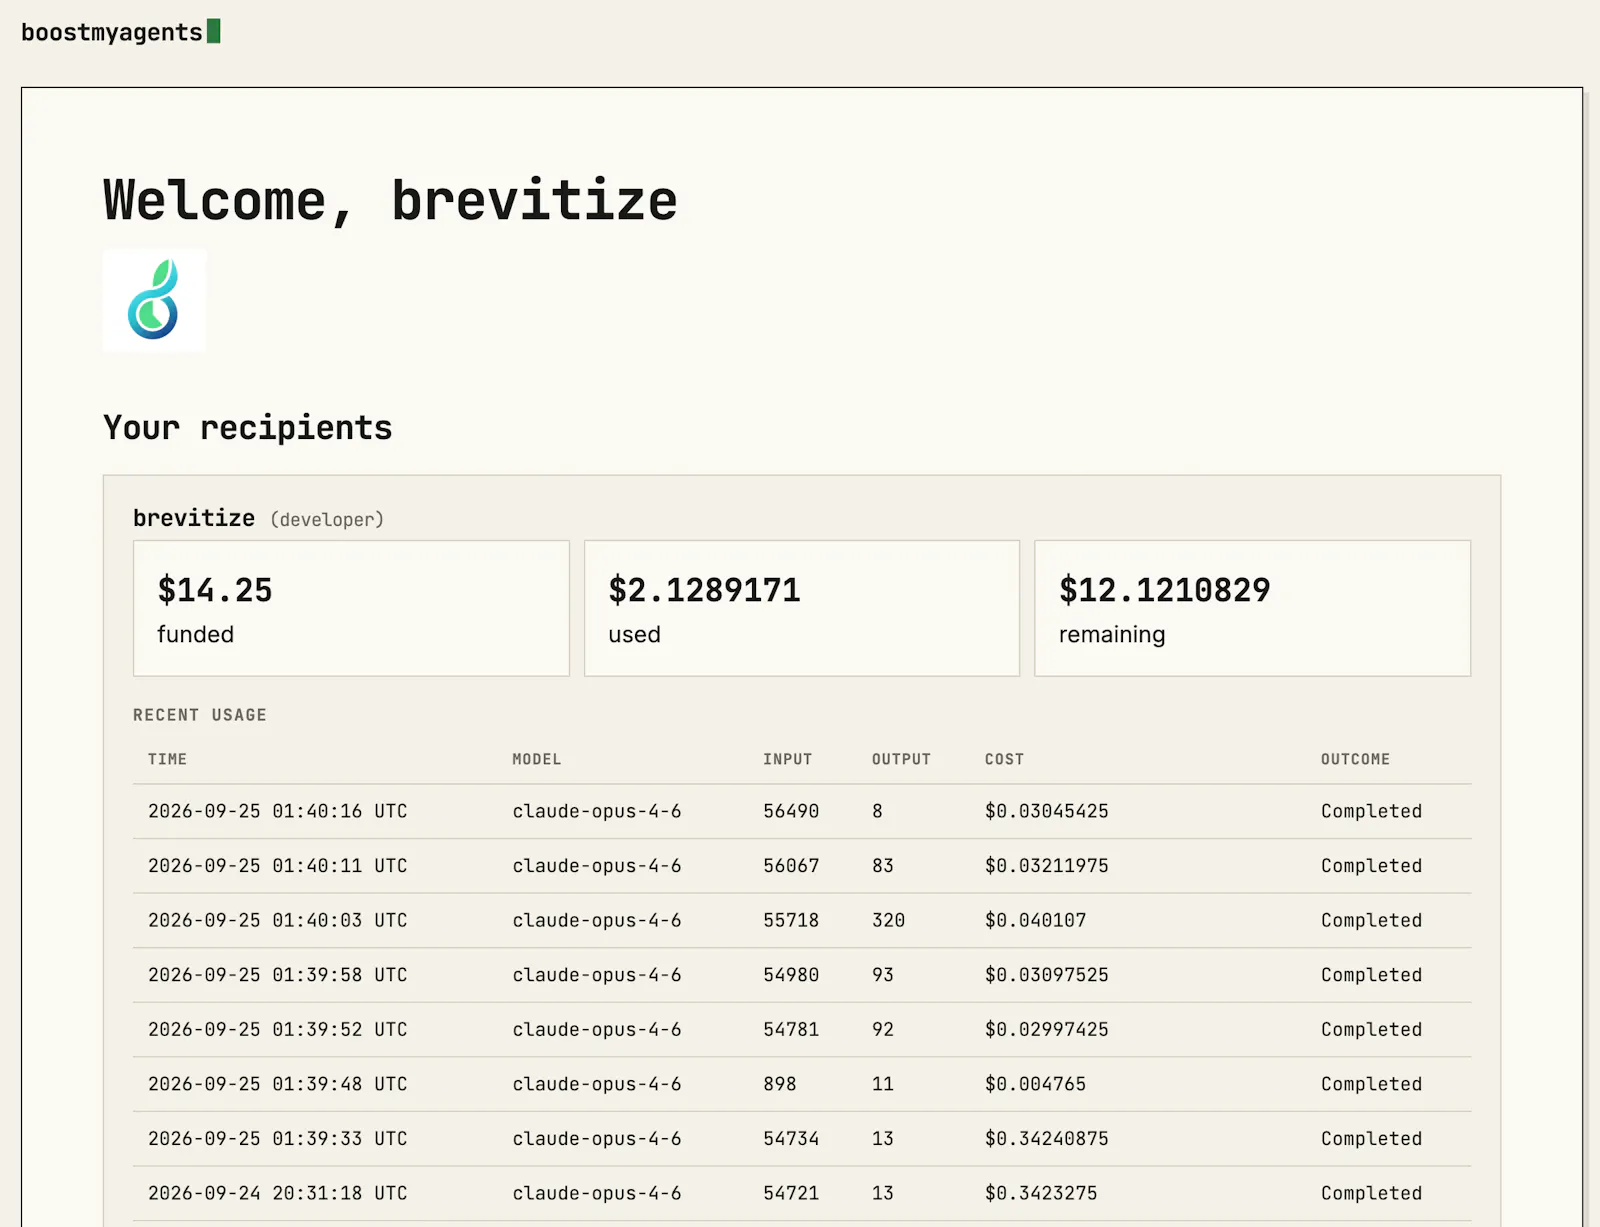Select timestamp 2026-09-25 01:39:52 UTC
Screen dimensions: 1600x1227
point(278,1029)
